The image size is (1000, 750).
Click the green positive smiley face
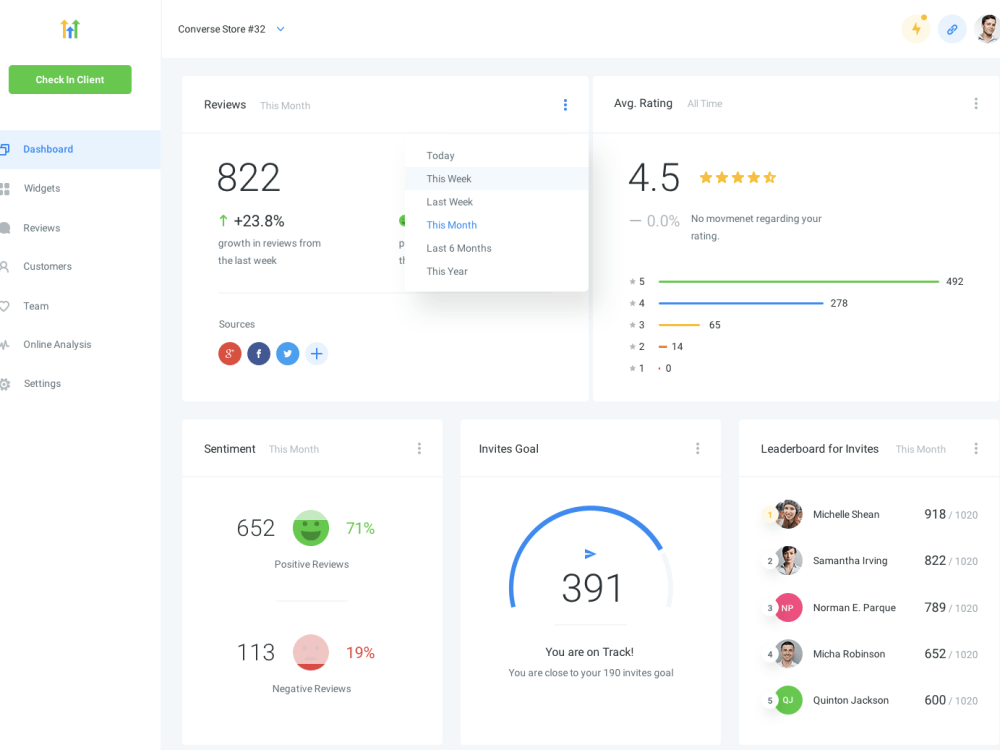311,528
